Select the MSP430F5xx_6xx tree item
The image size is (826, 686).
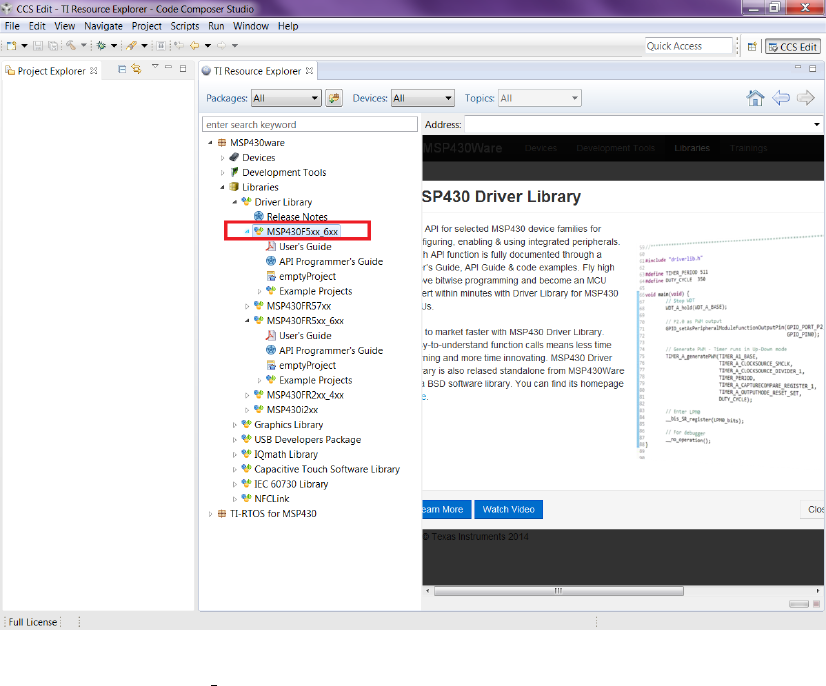302,231
